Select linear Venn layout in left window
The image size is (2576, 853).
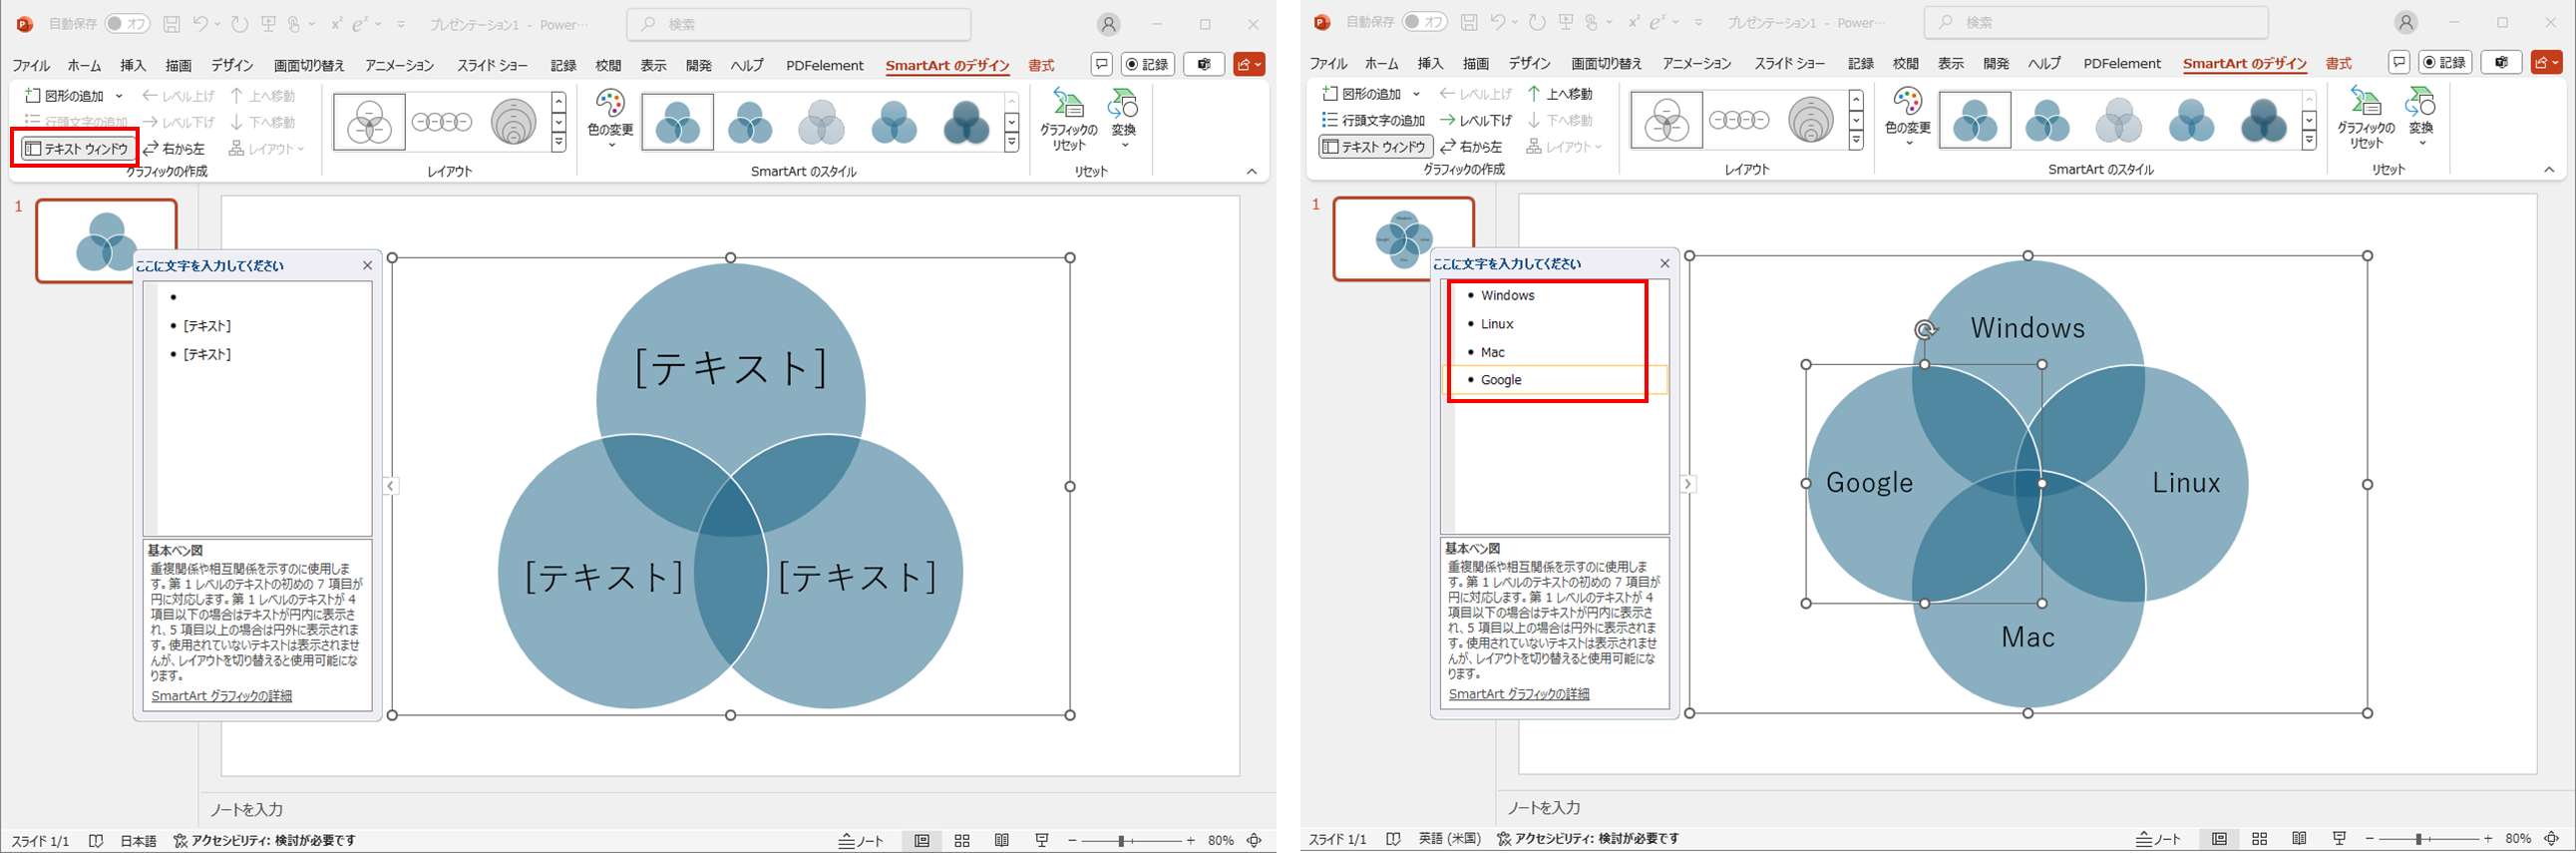pos(442,122)
